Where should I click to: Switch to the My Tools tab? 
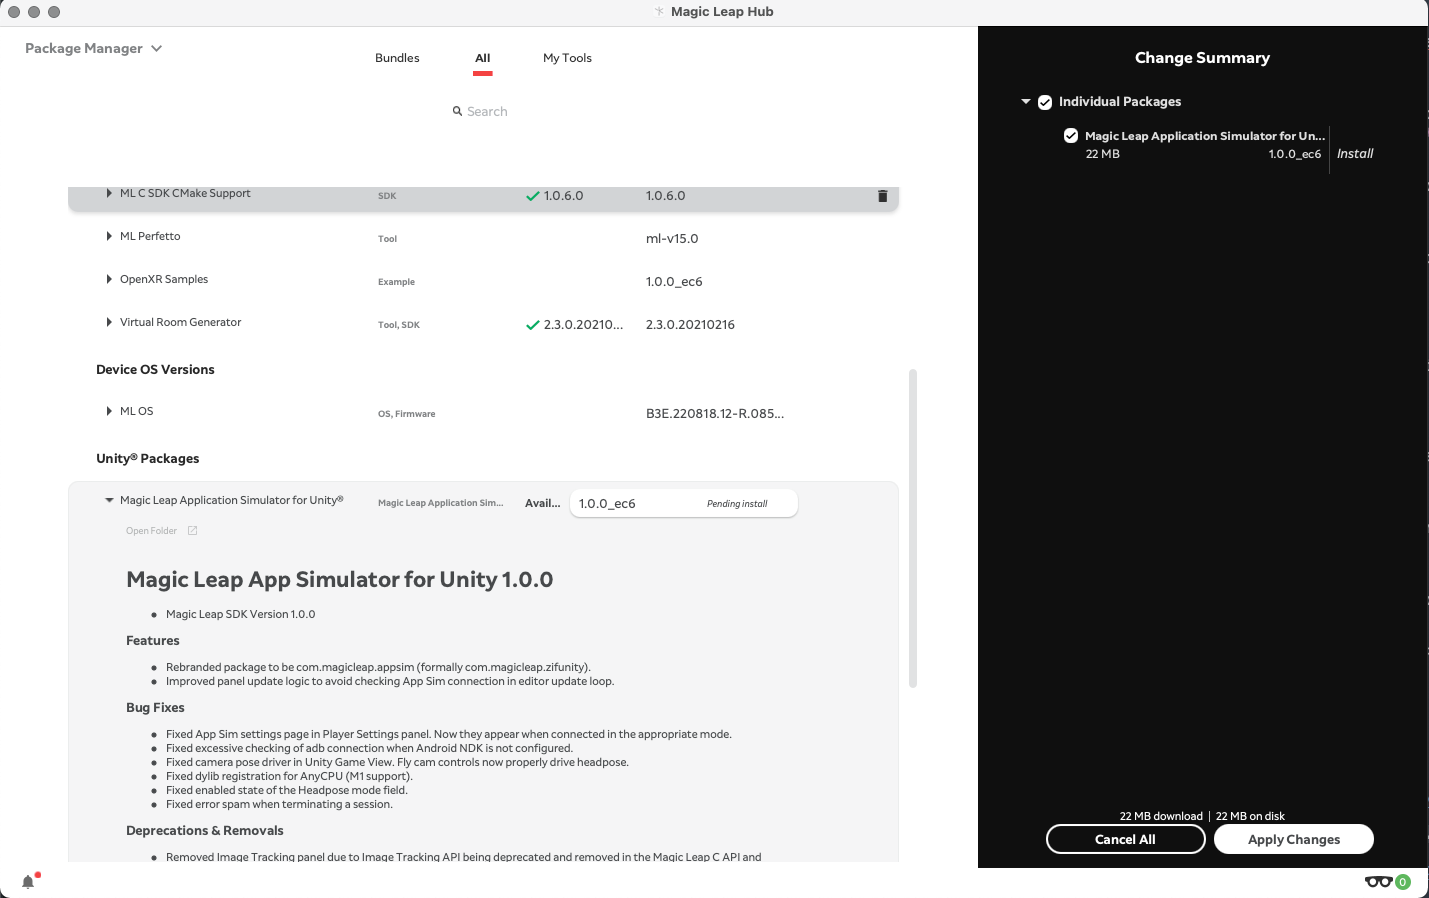(567, 58)
